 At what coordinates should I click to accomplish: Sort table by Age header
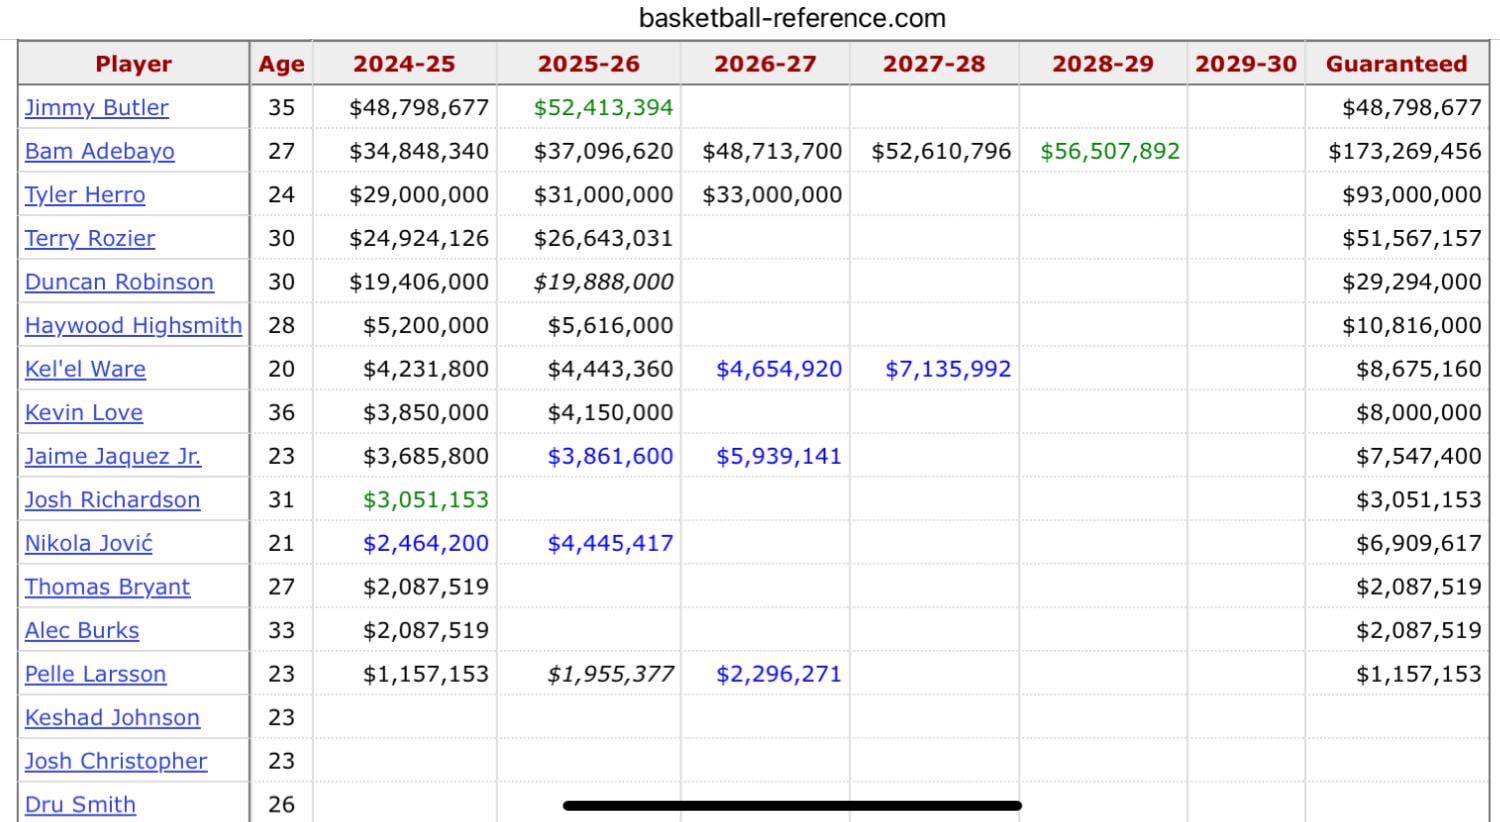281,64
